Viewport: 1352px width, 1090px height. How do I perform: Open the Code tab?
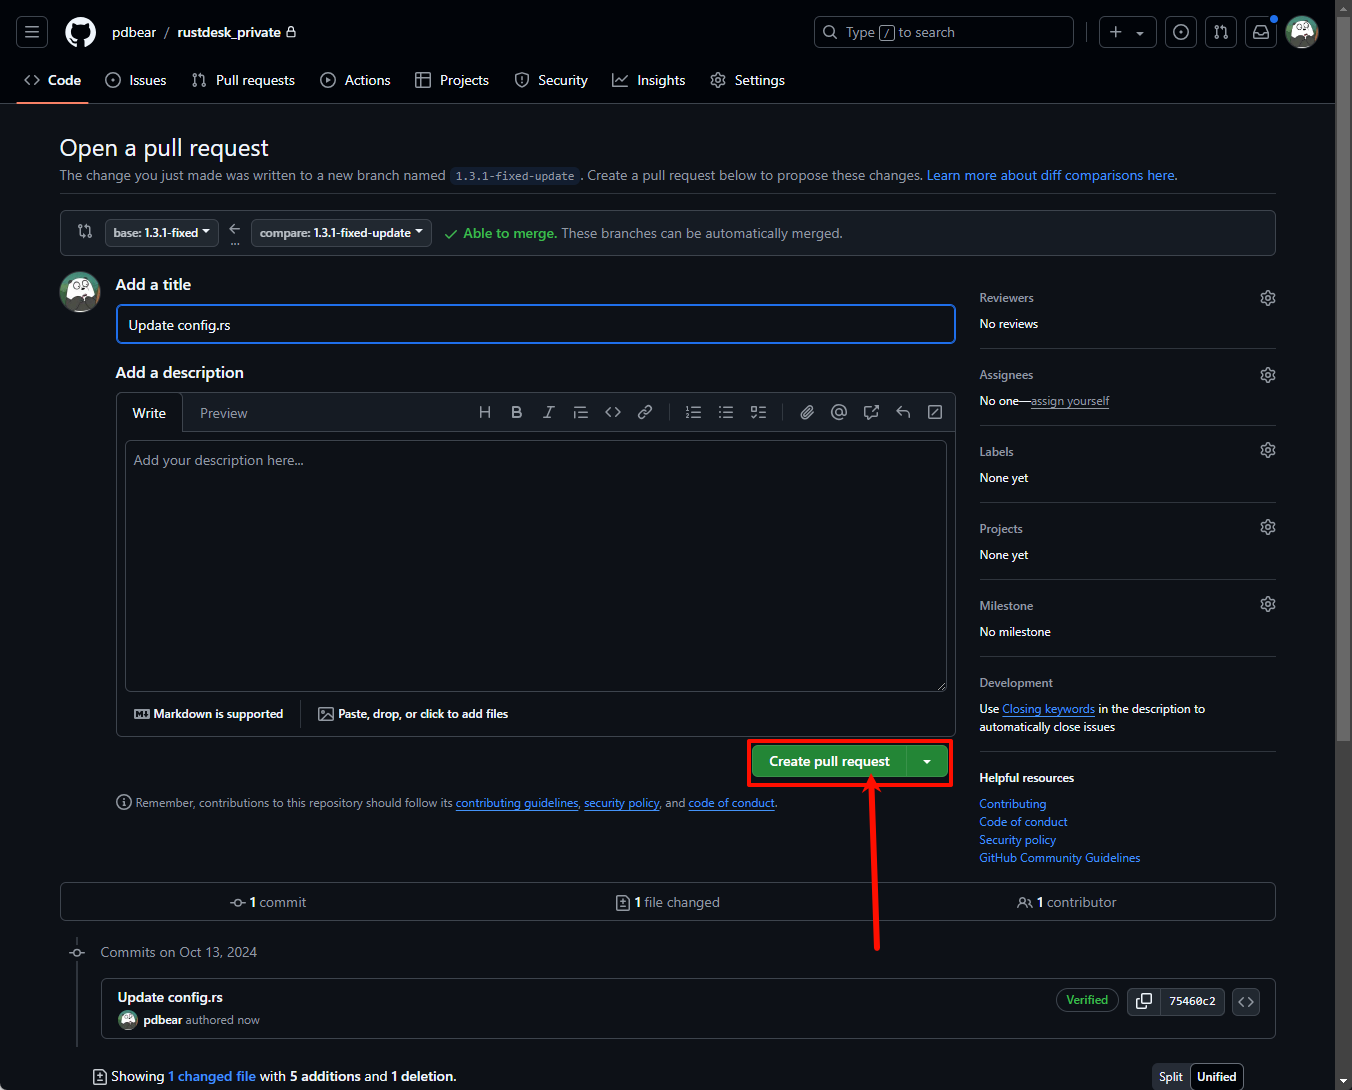click(x=53, y=80)
